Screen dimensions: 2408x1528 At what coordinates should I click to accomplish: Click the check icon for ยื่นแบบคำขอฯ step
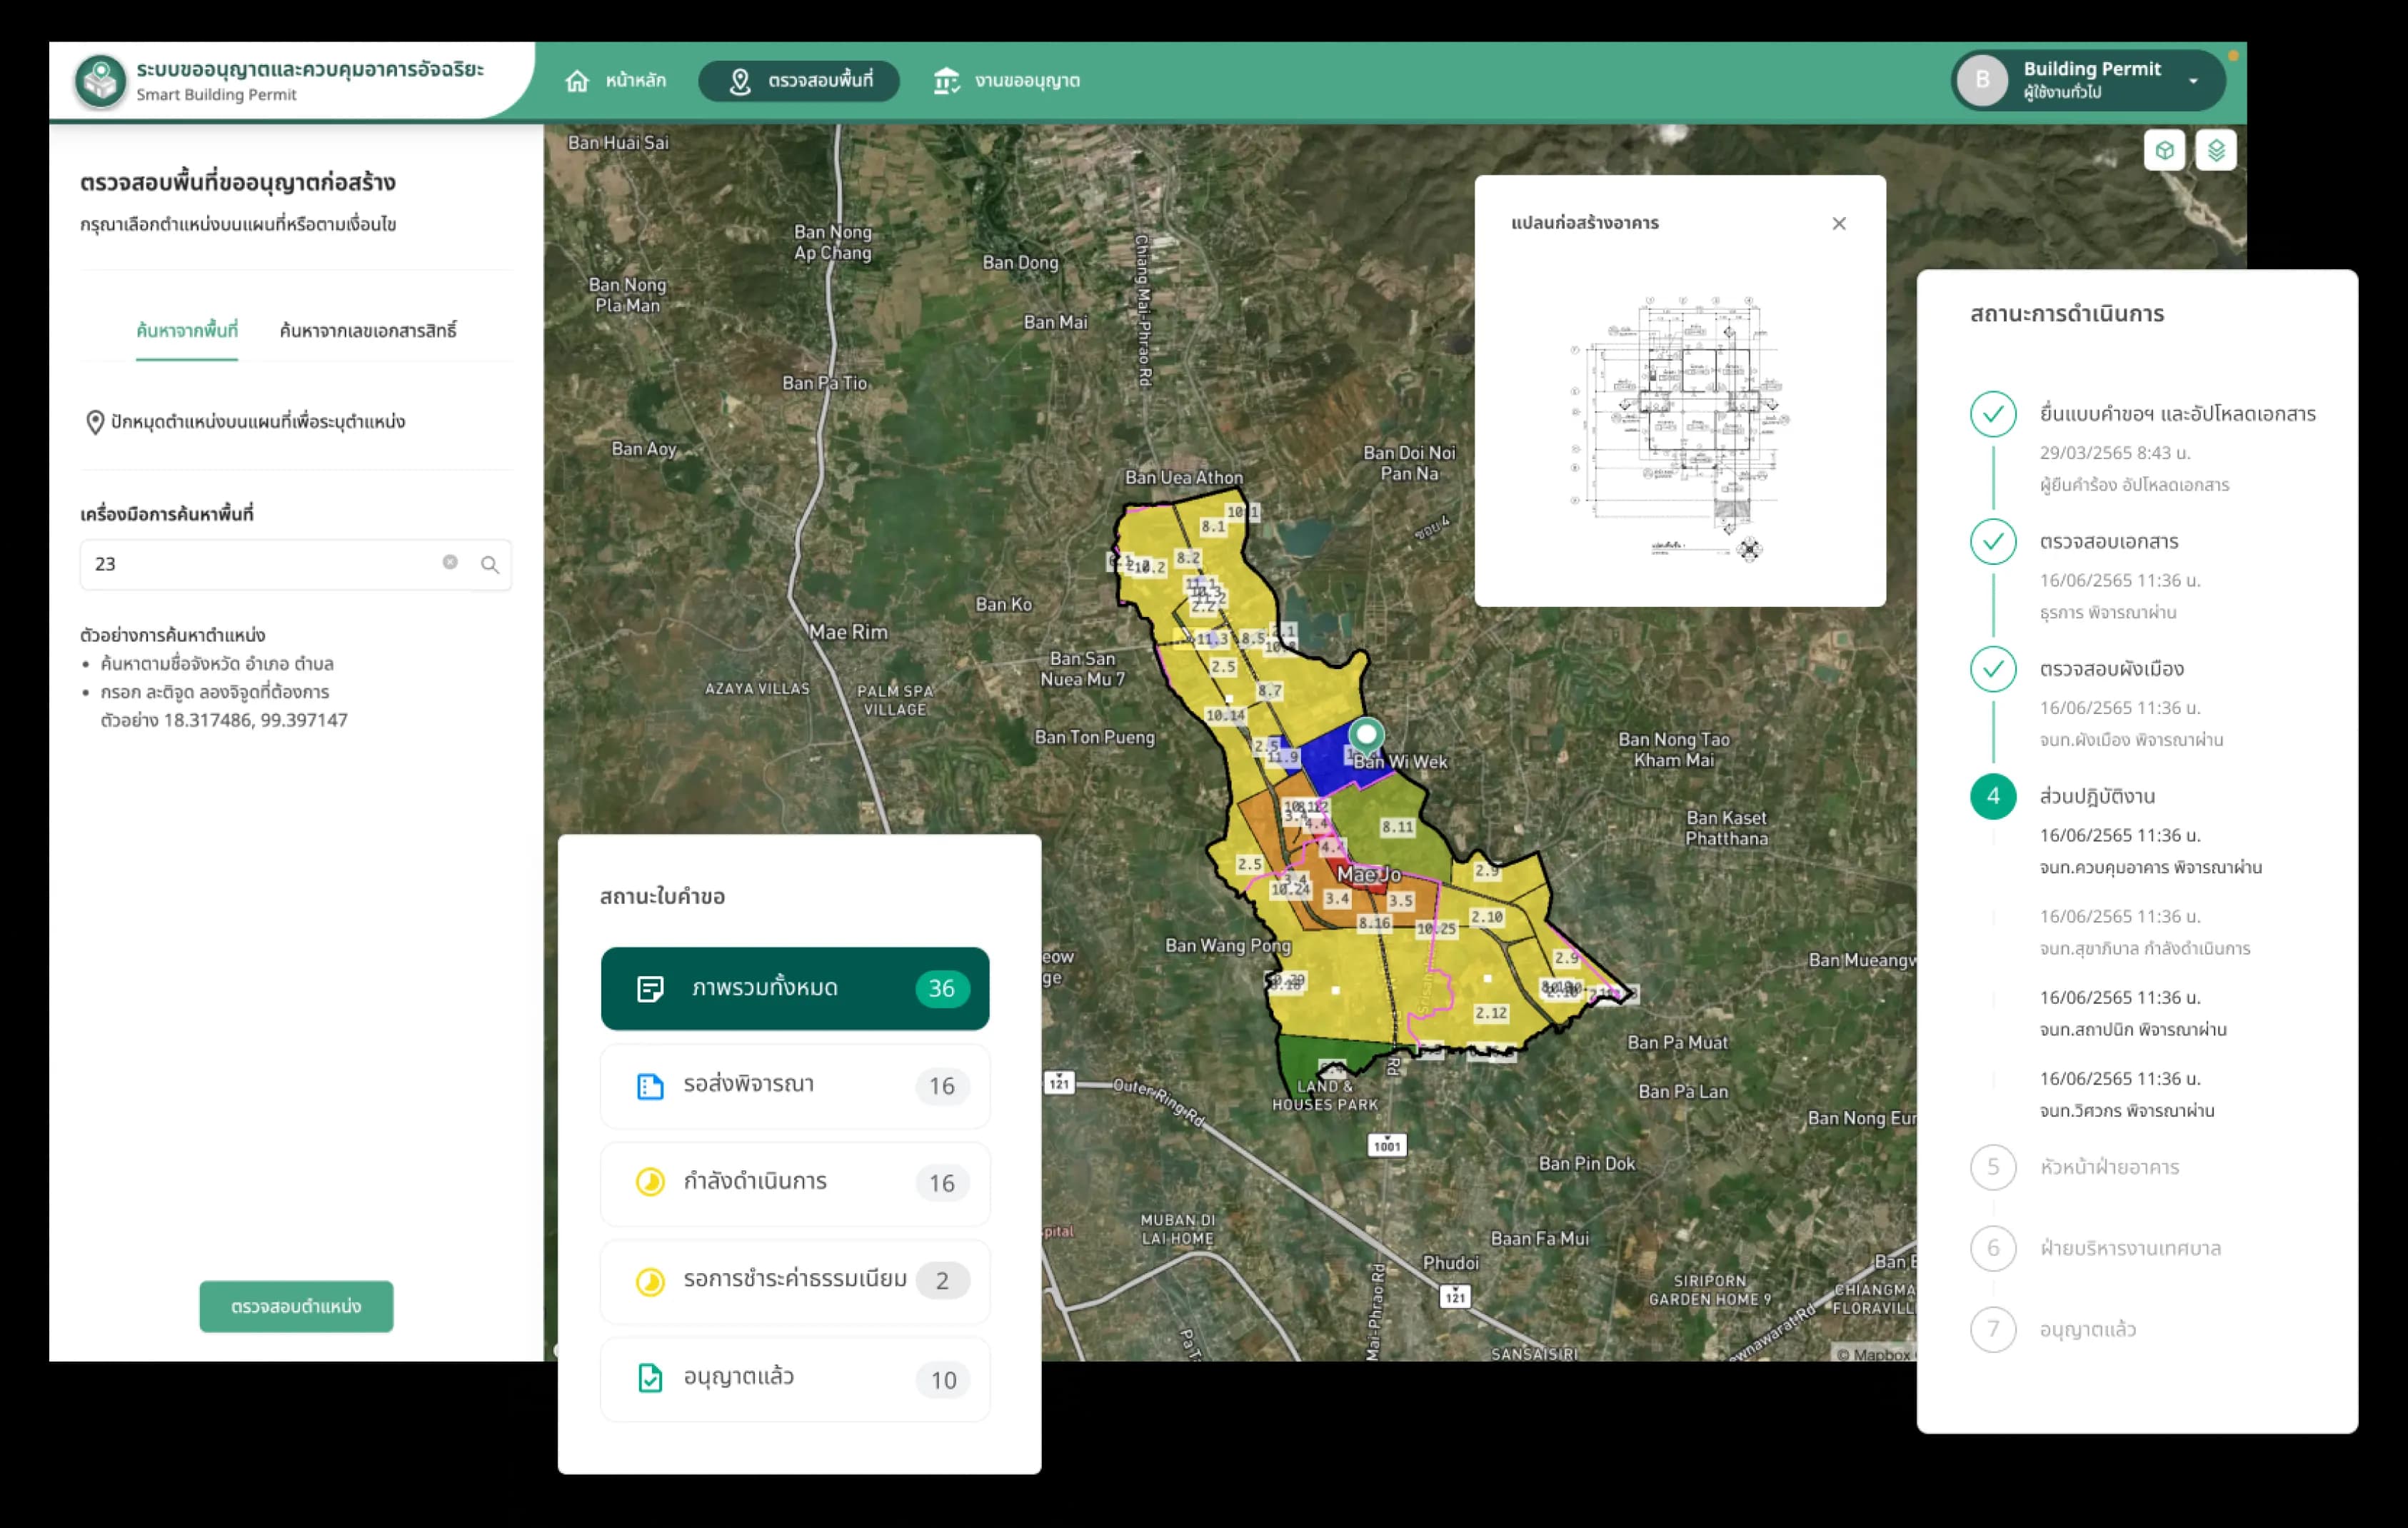1993,414
